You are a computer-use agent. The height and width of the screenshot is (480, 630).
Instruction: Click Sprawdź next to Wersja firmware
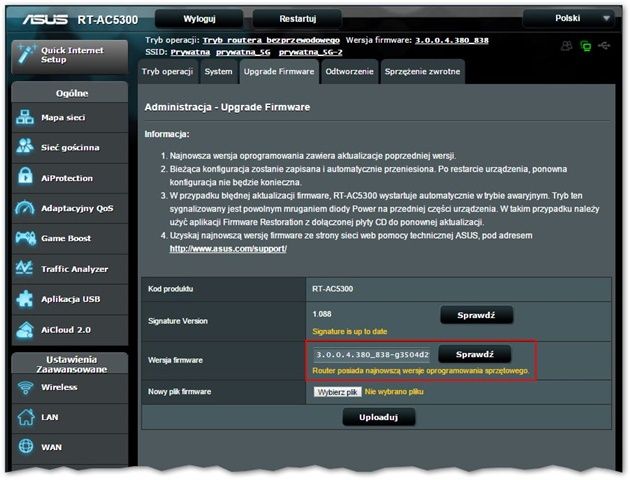475,354
